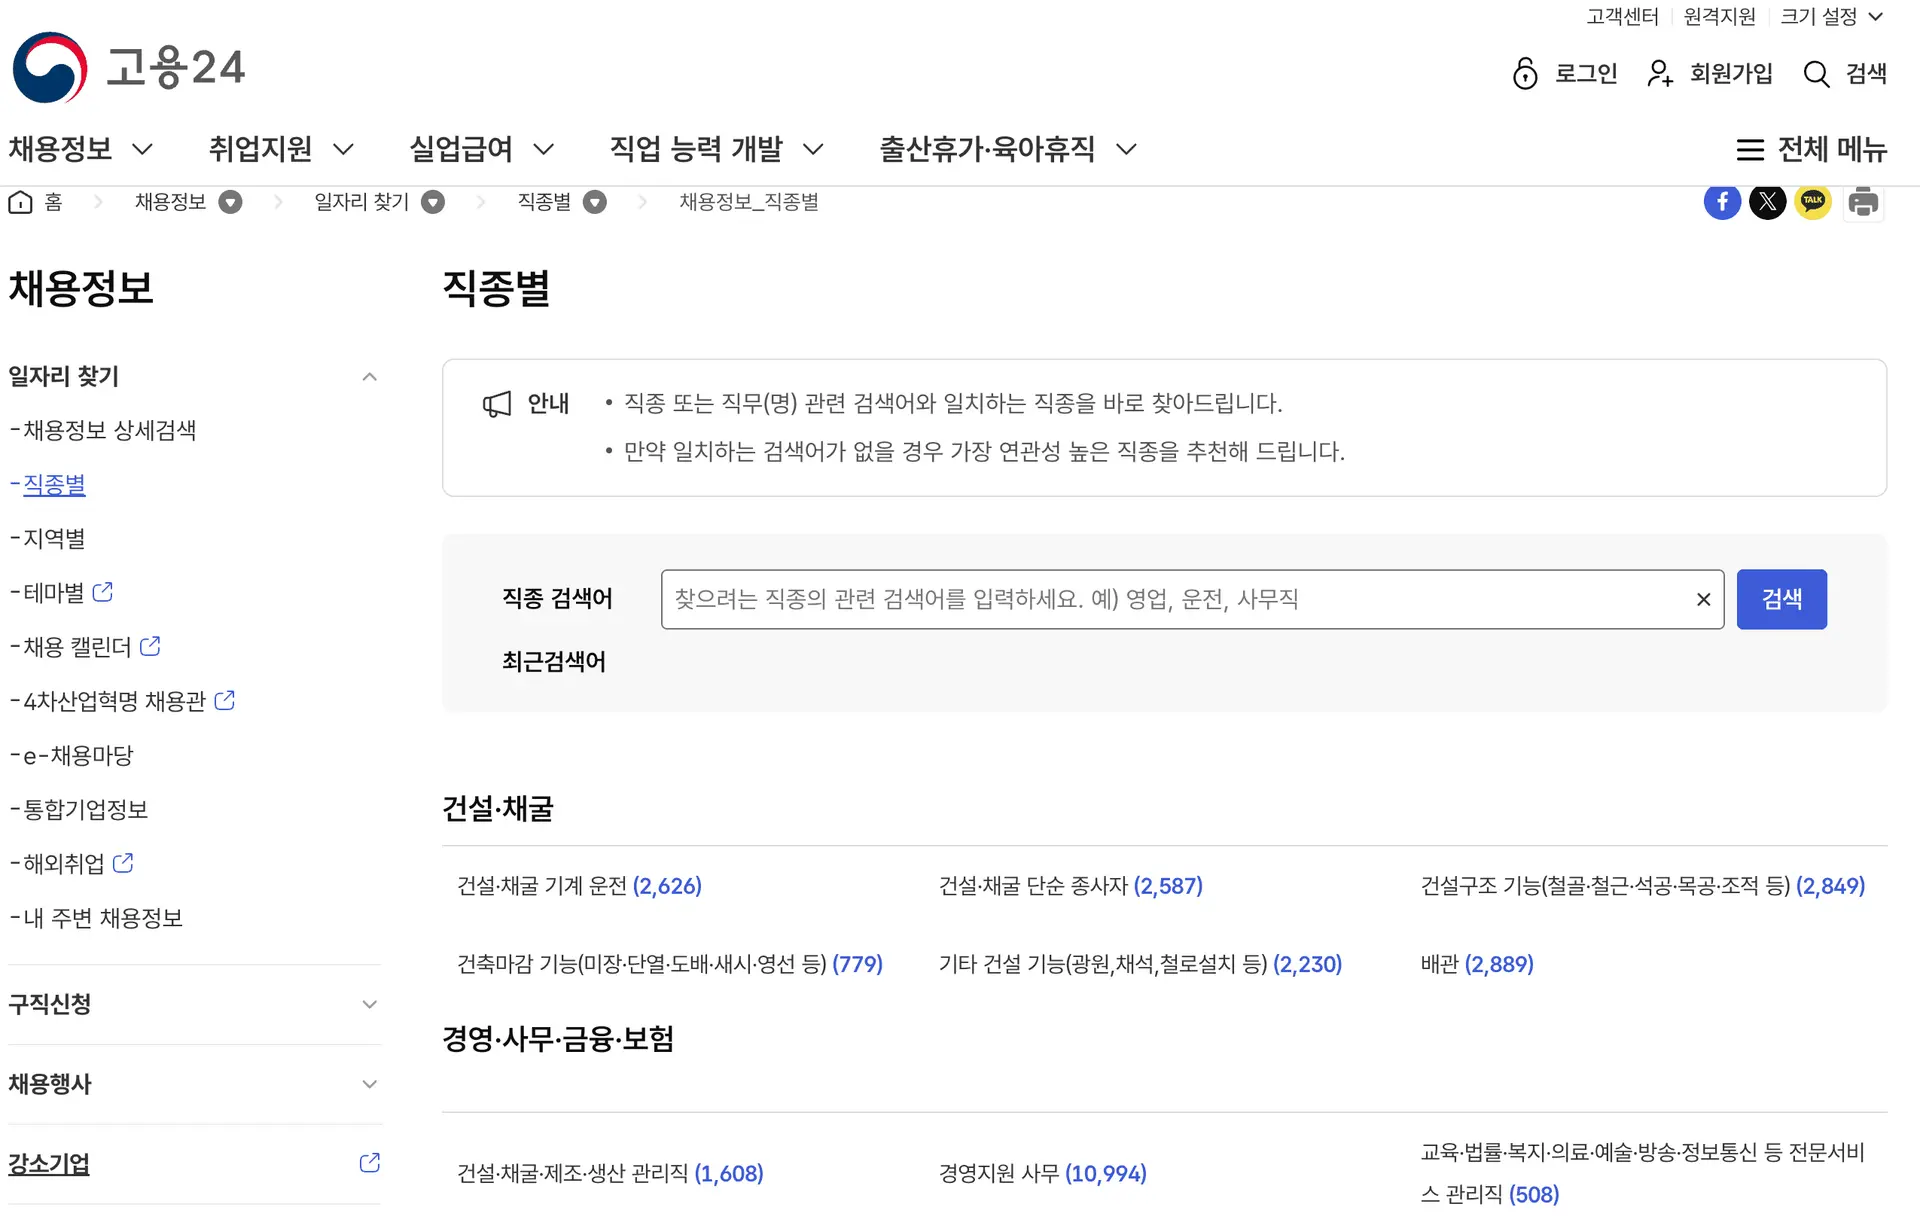Share the page via KakaoTalk icon
This screenshot has width=1920, height=1229.
[x=1813, y=202]
